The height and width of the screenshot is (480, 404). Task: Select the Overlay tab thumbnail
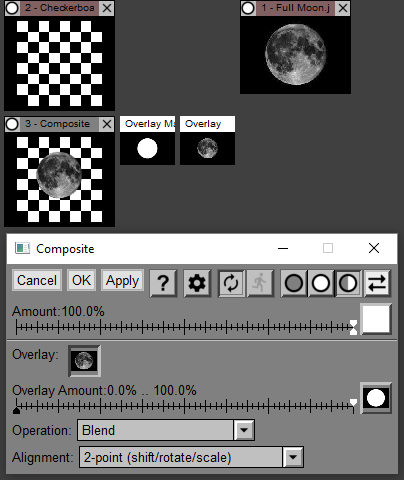[207, 140]
